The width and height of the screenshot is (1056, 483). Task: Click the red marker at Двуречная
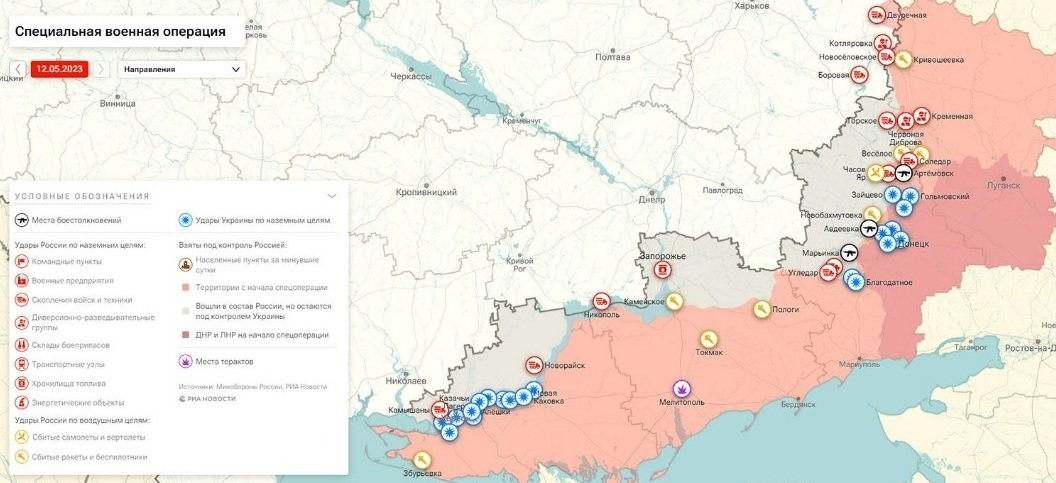tap(876, 15)
